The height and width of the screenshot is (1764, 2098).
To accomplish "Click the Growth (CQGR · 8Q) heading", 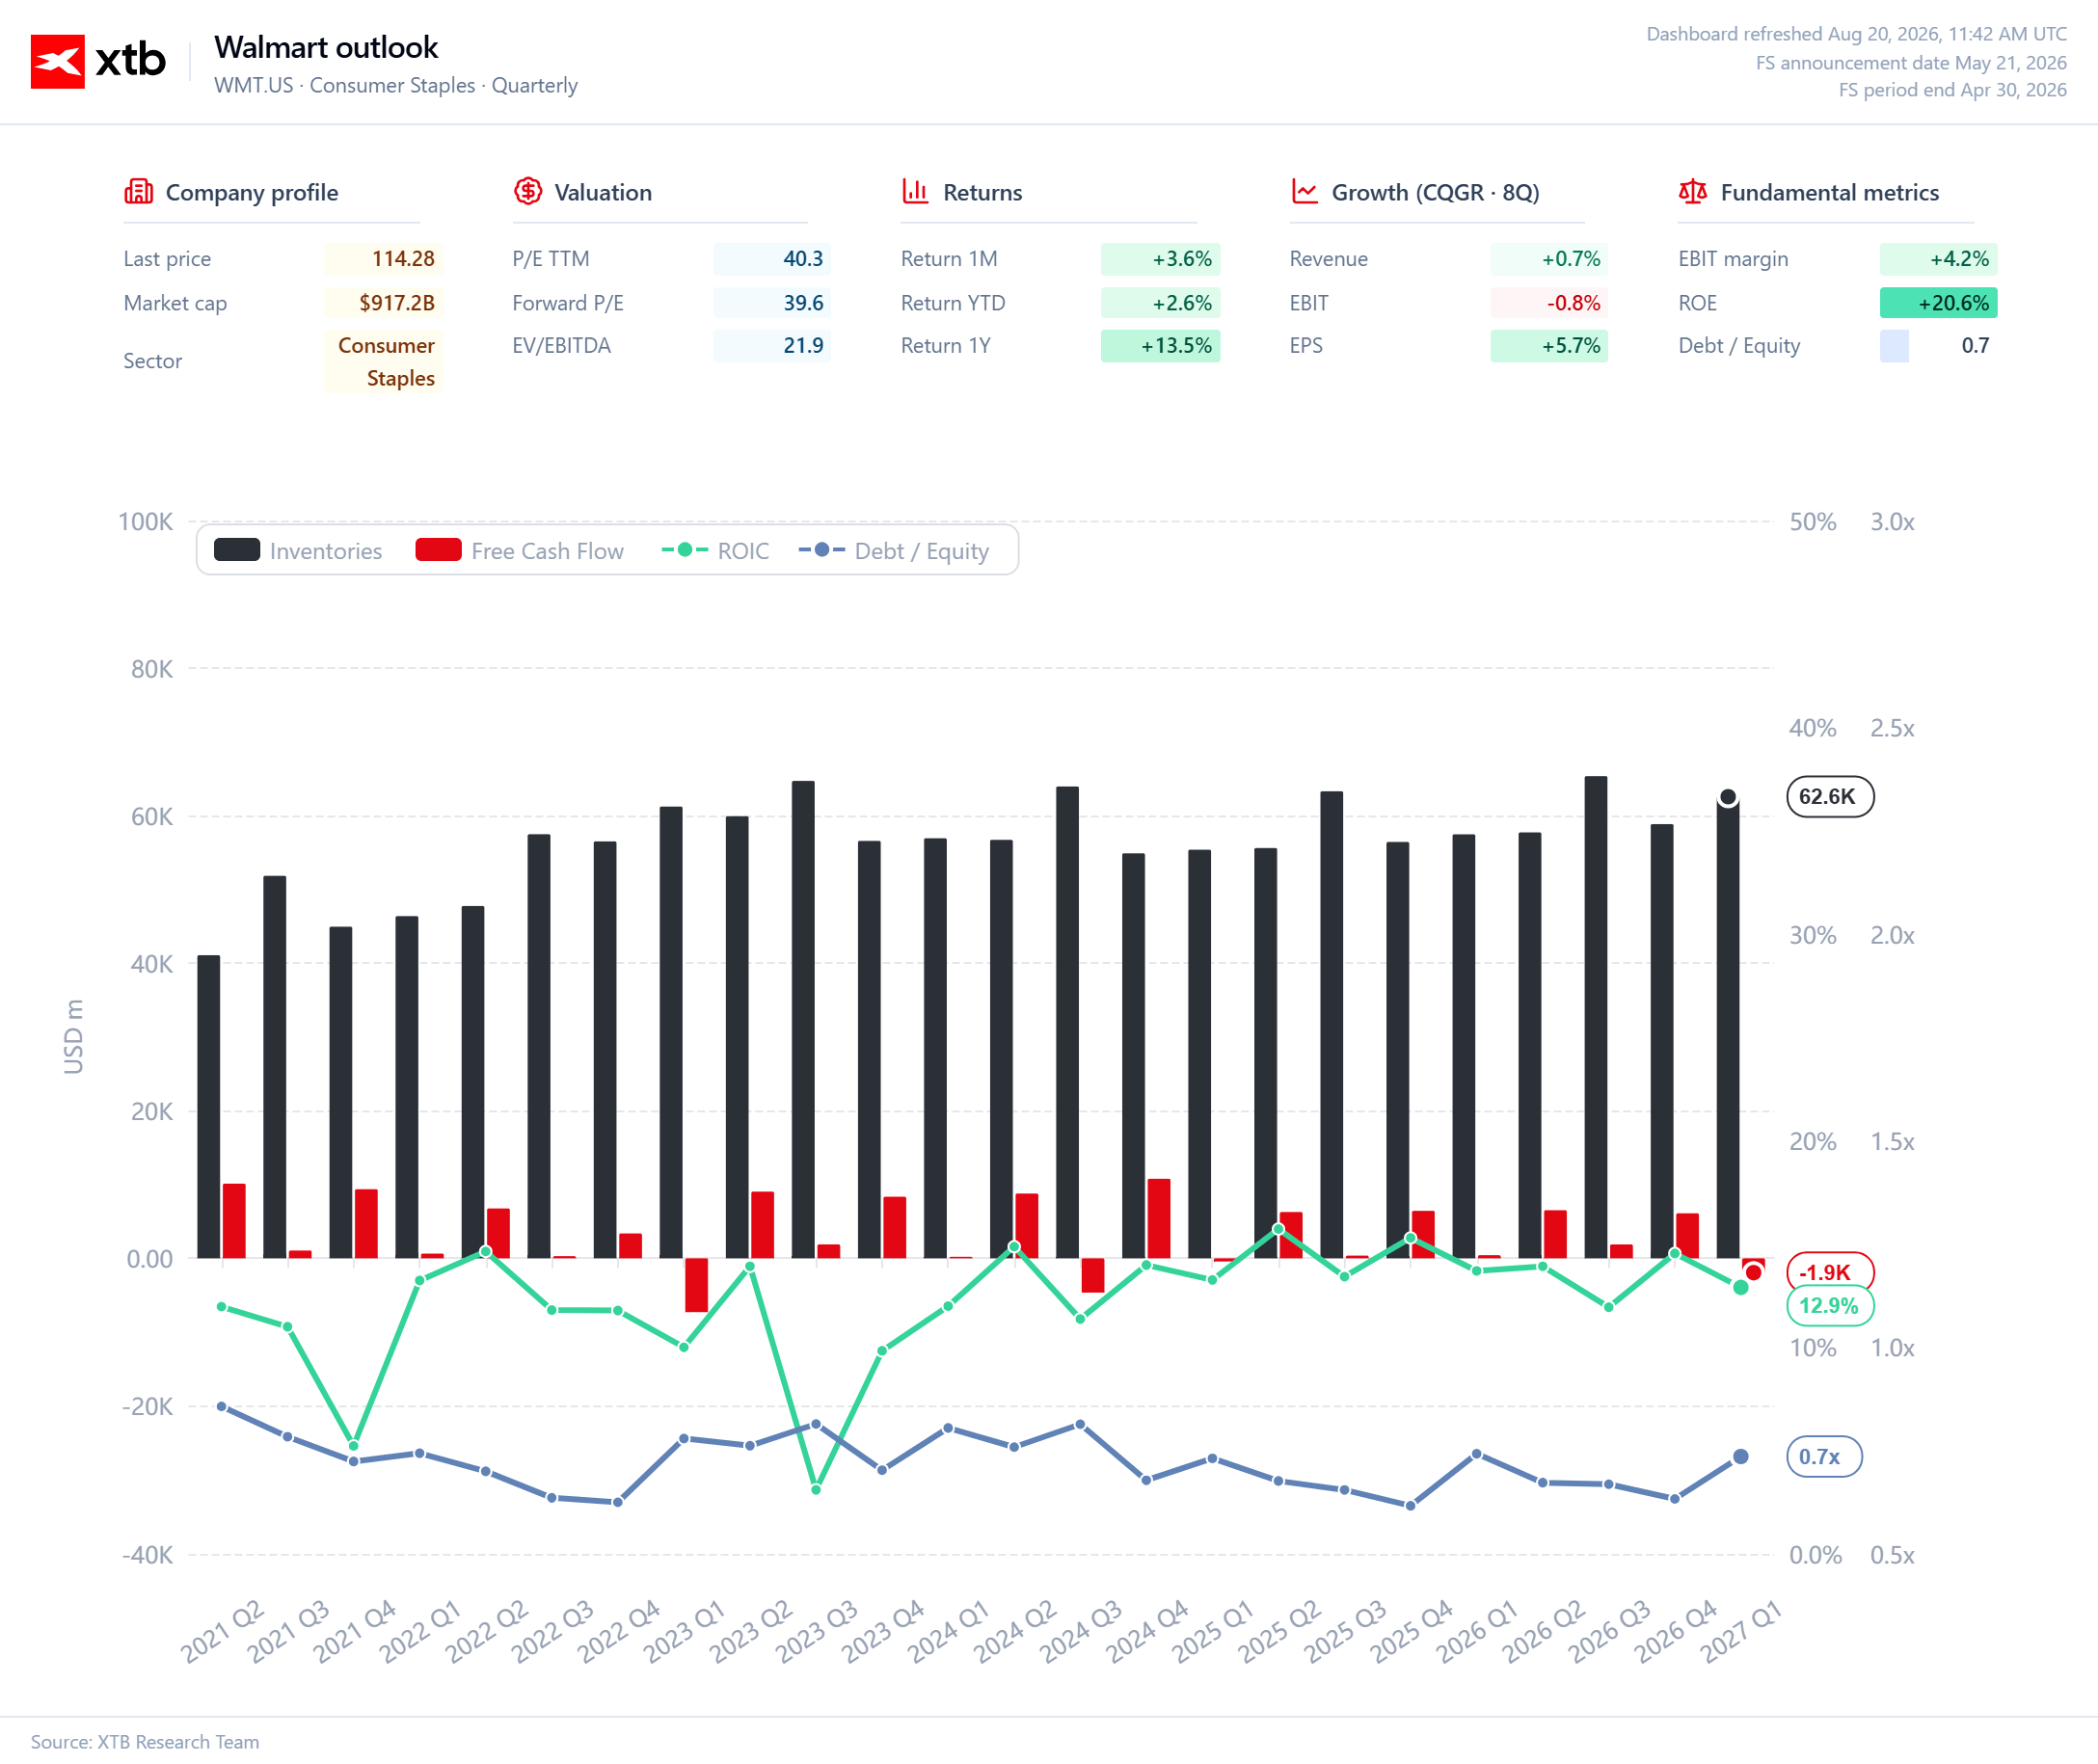I will coord(1435,192).
